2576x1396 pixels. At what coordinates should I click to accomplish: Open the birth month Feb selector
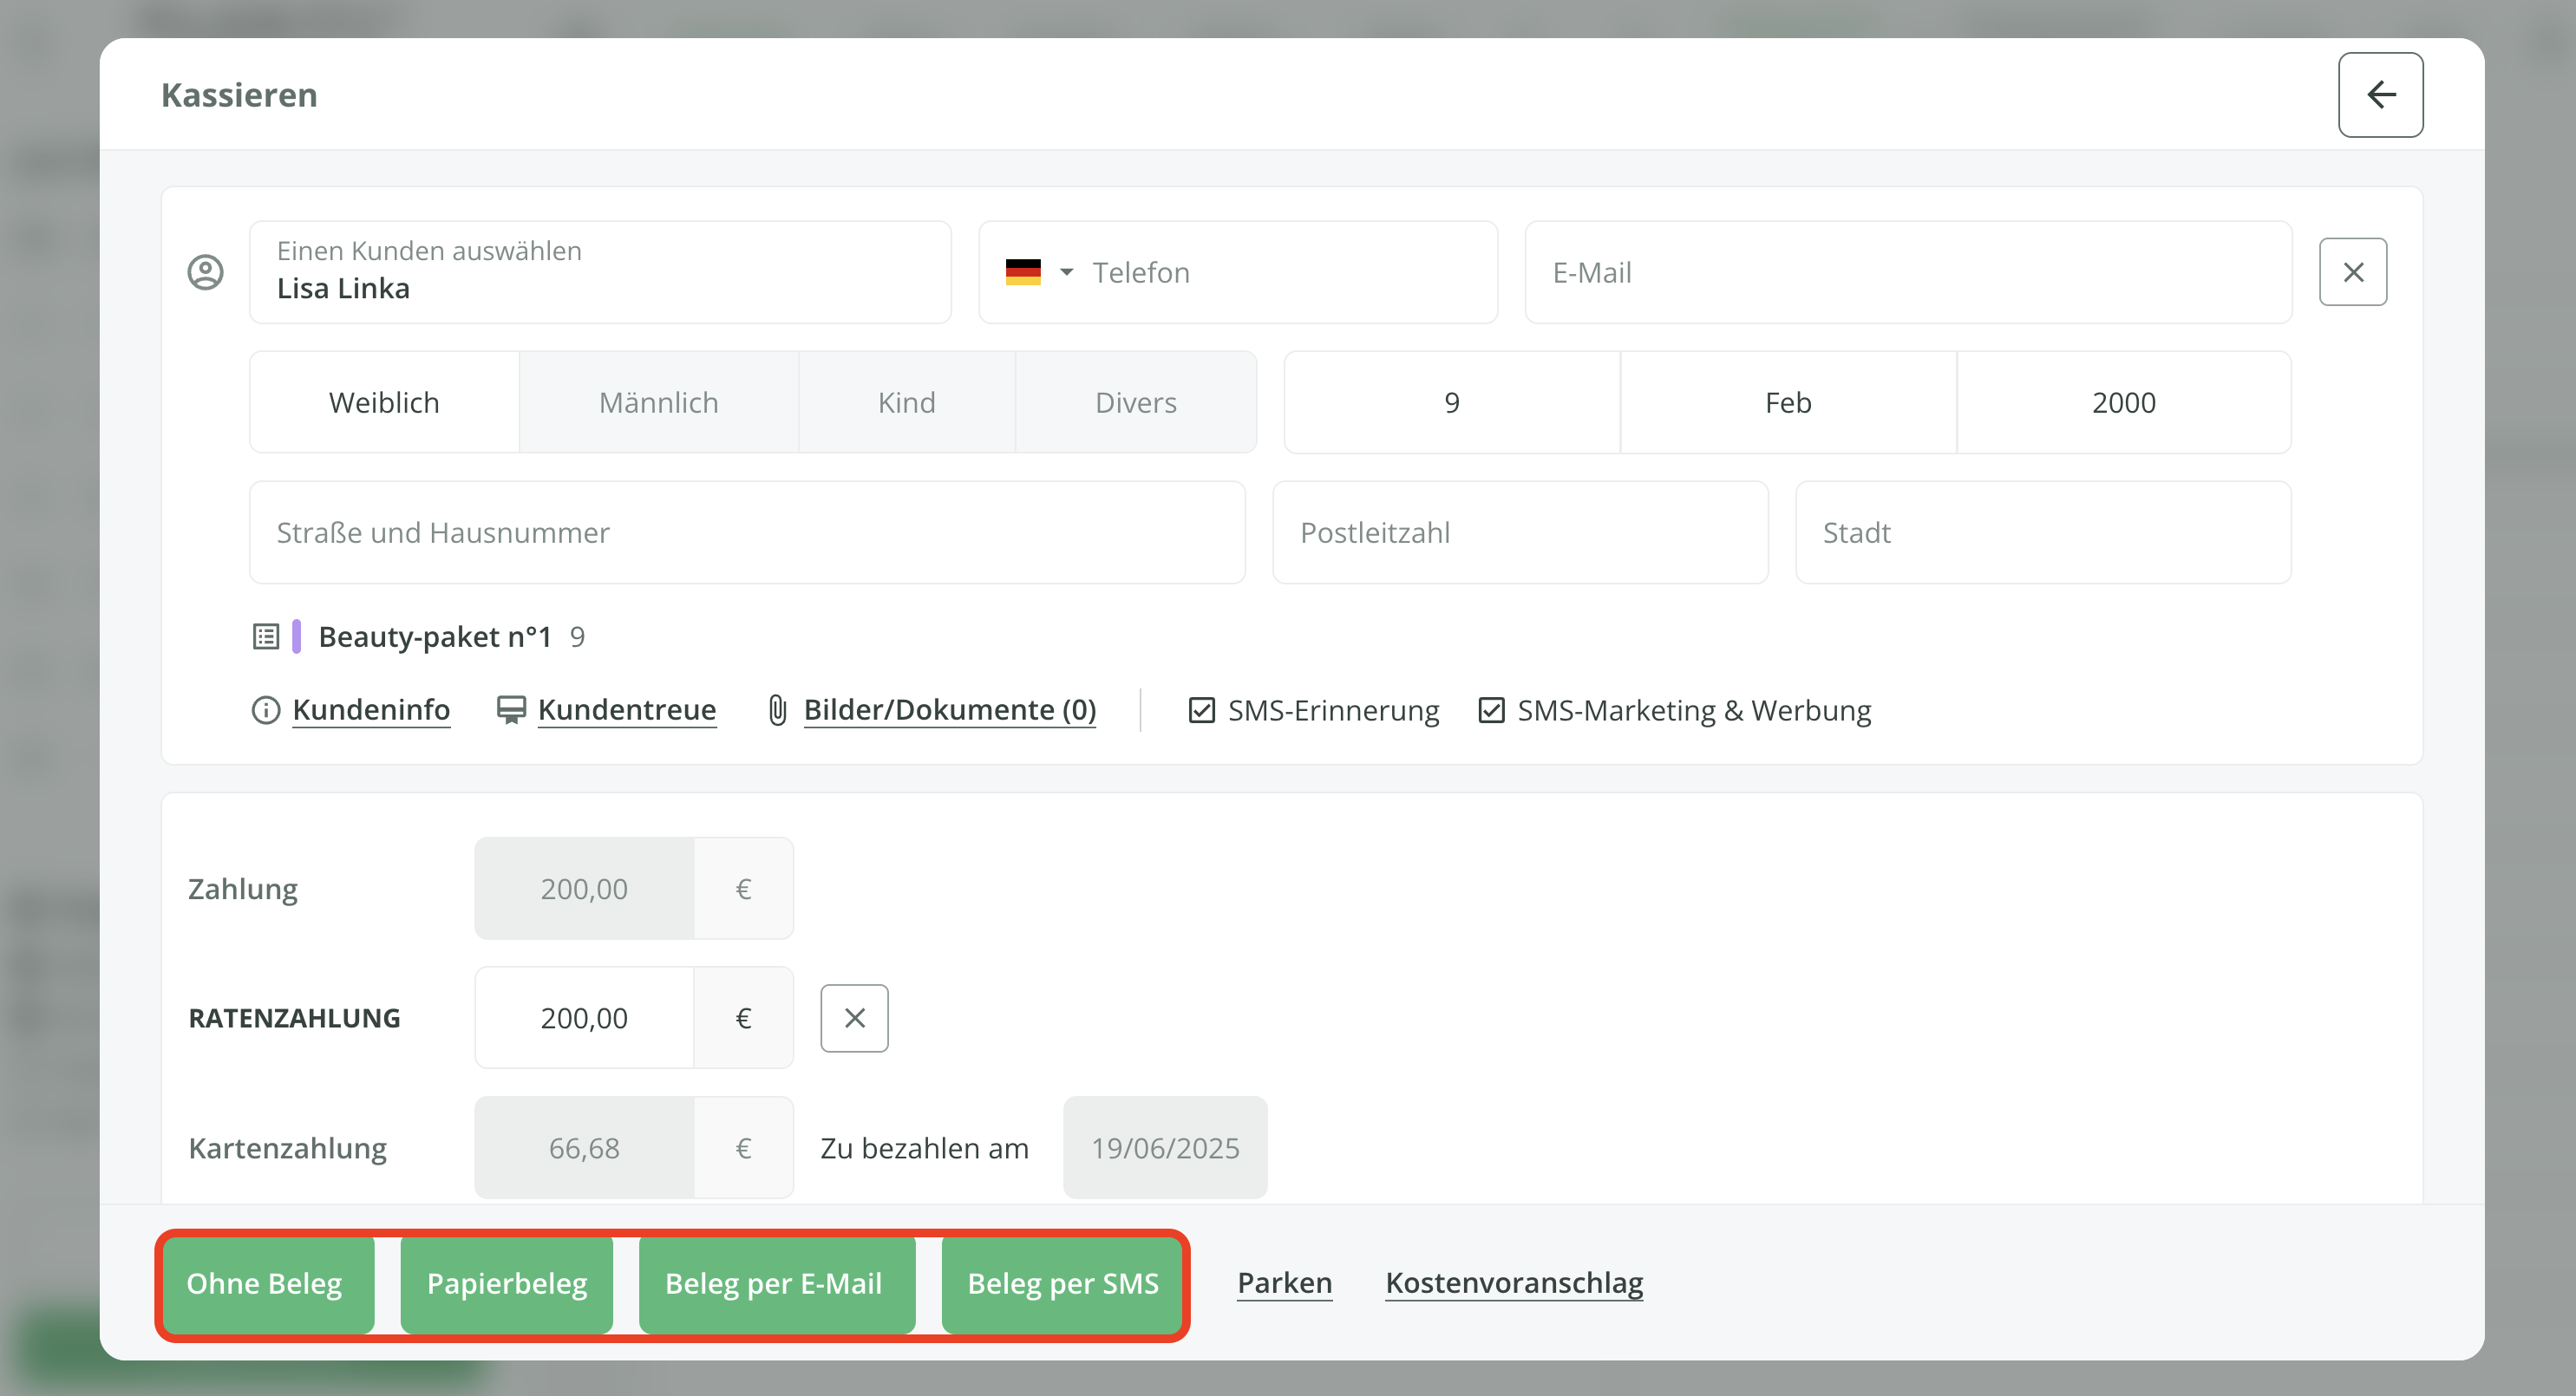[x=1787, y=402]
